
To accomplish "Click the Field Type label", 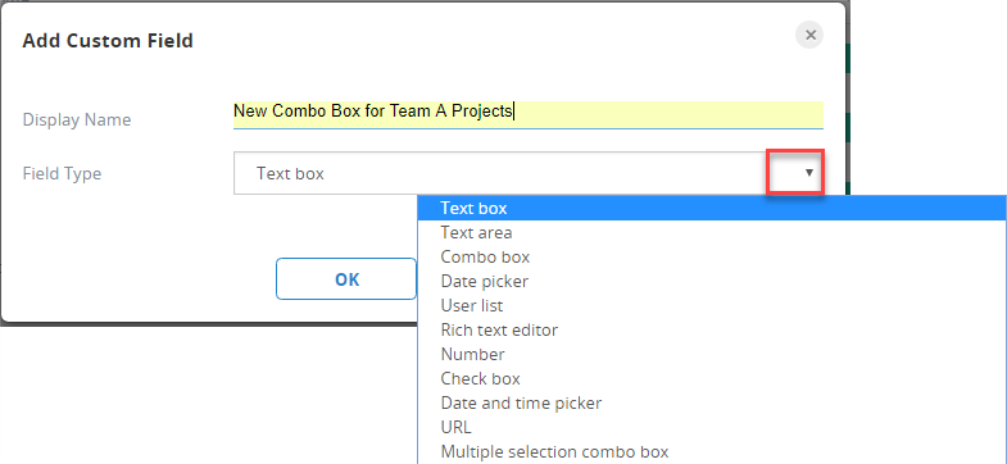I will tap(62, 173).
